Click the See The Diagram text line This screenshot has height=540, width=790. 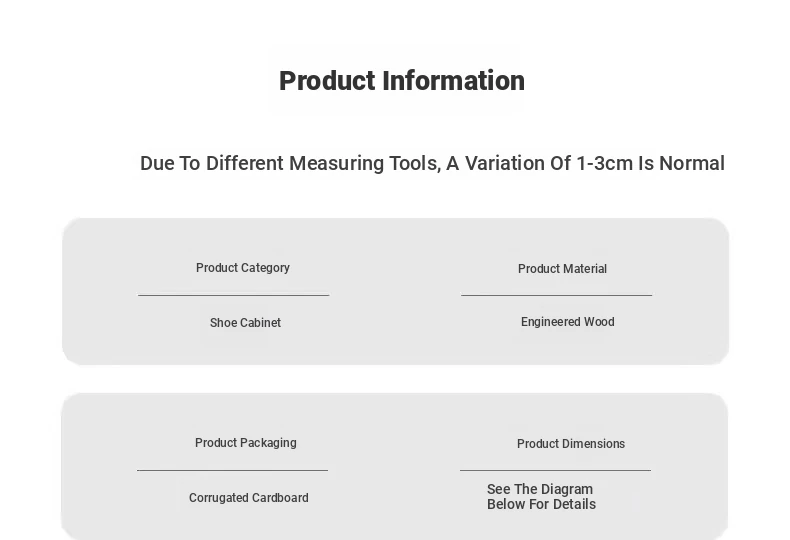click(540, 489)
